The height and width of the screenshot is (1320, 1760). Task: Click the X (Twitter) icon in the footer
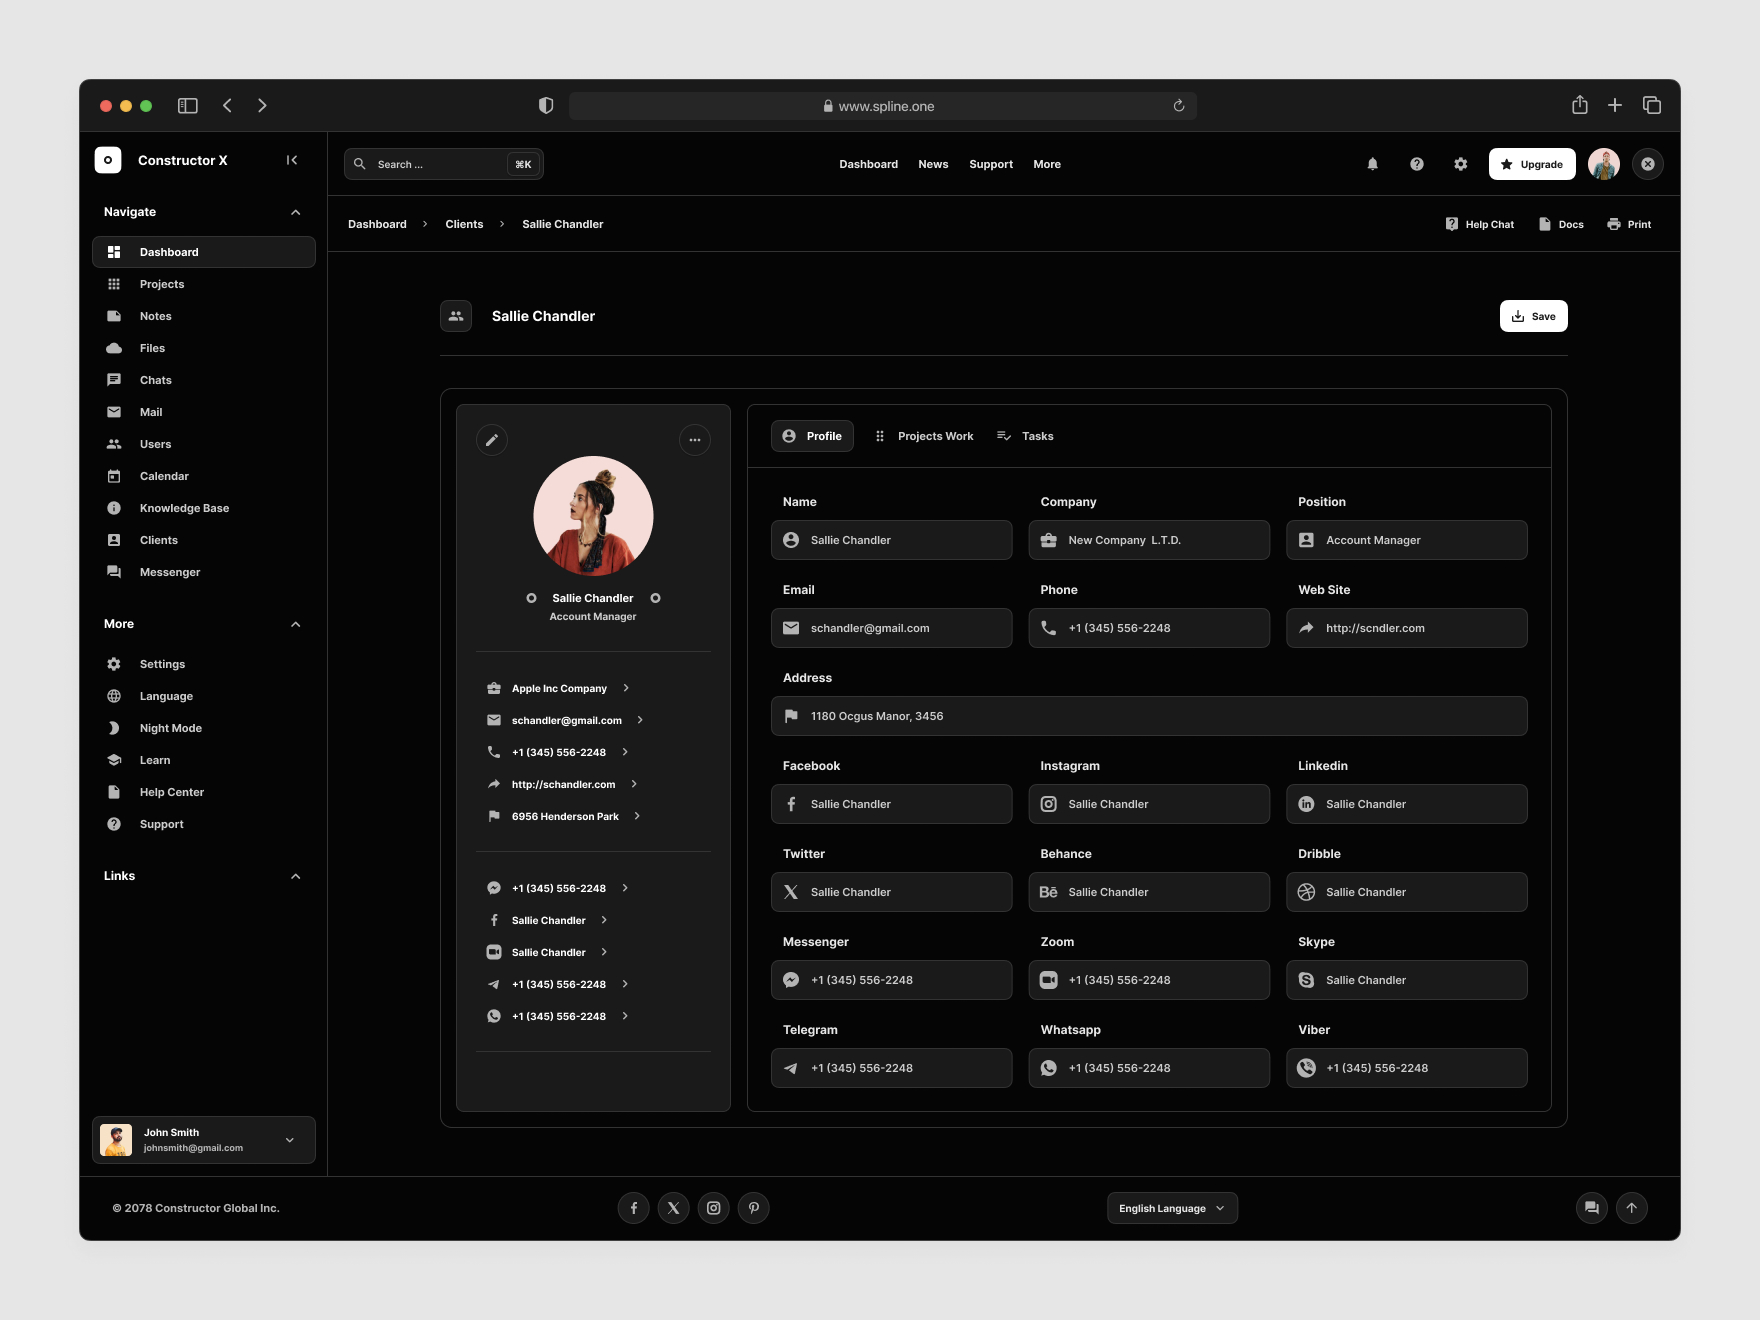pyautogui.click(x=674, y=1208)
